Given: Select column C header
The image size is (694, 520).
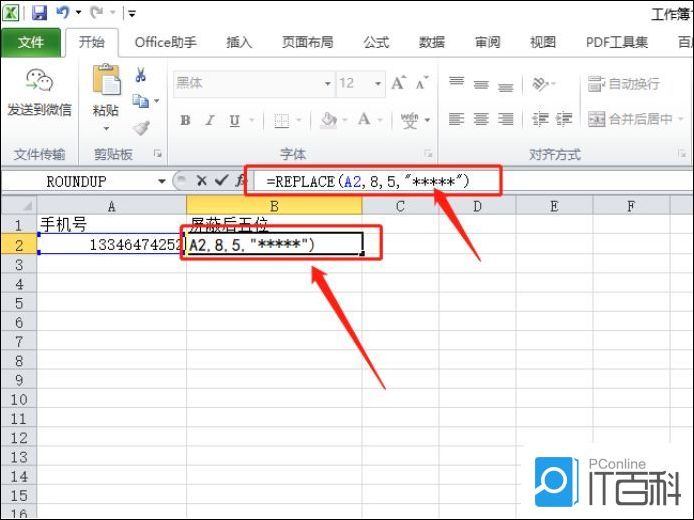Looking at the screenshot, I should (x=400, y=206).
